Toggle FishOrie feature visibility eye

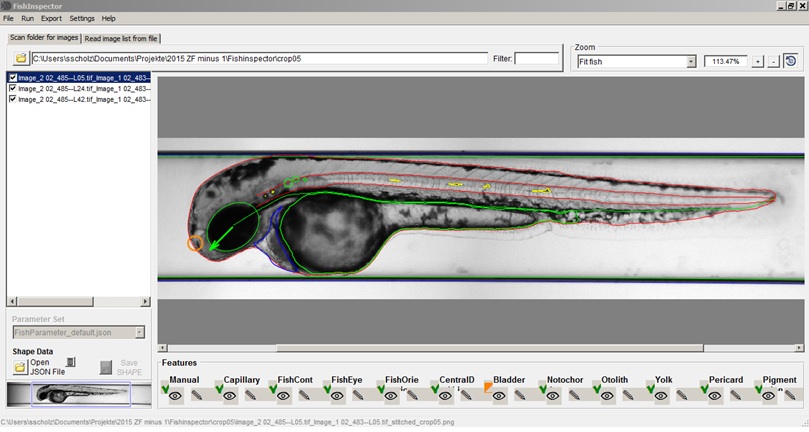391,396
